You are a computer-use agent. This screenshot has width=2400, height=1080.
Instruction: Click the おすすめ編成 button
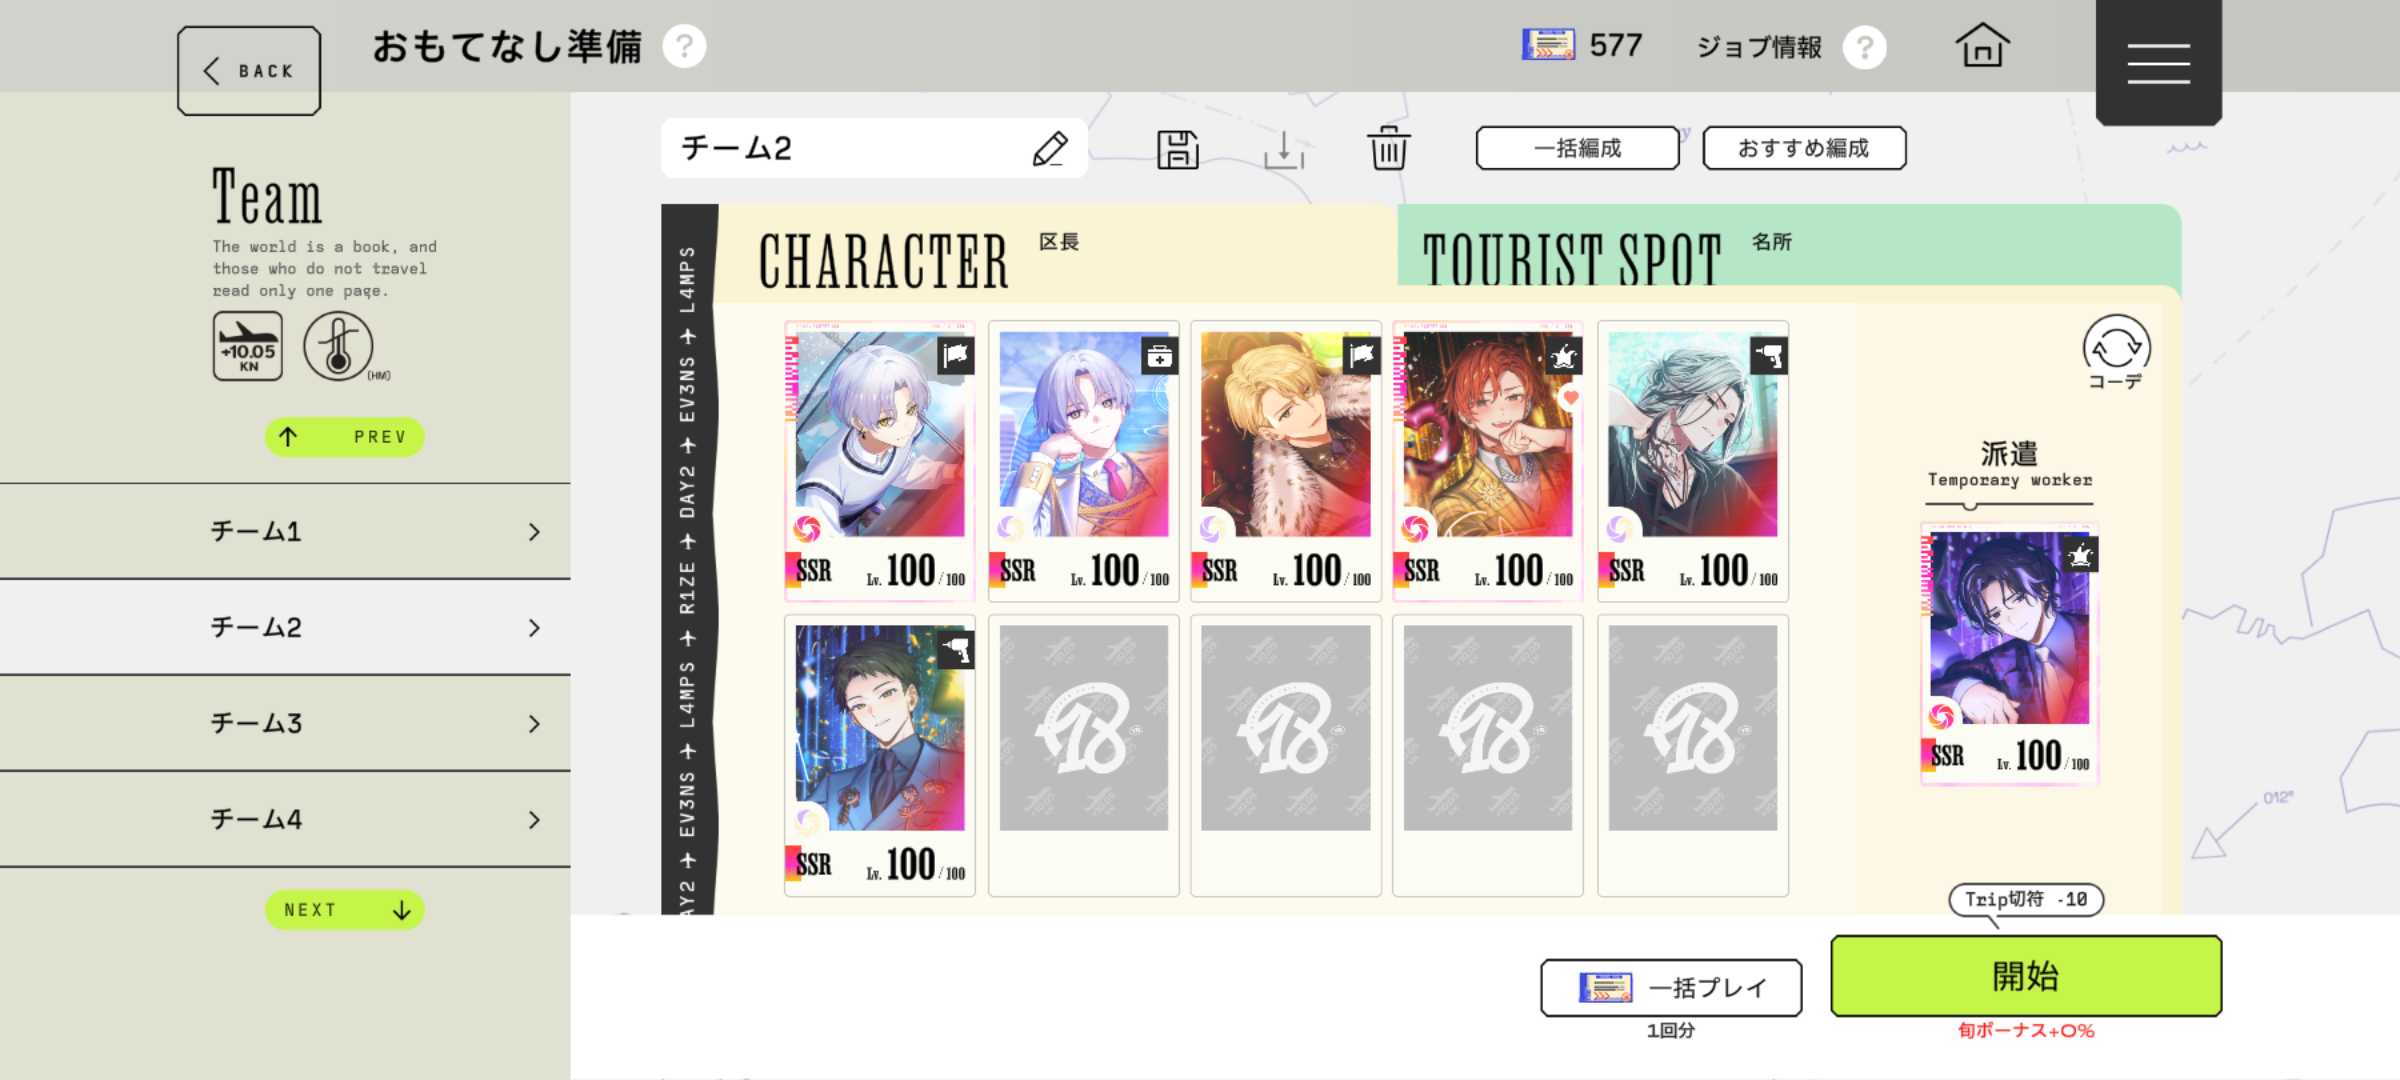[1804, 148]
